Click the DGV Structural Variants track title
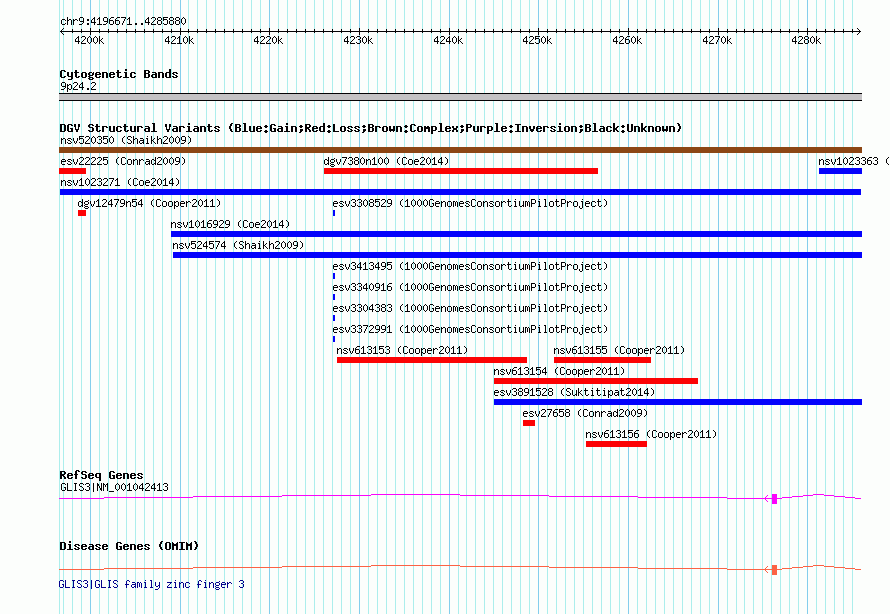This screenshot has height=614, width=890. (370, 128)
